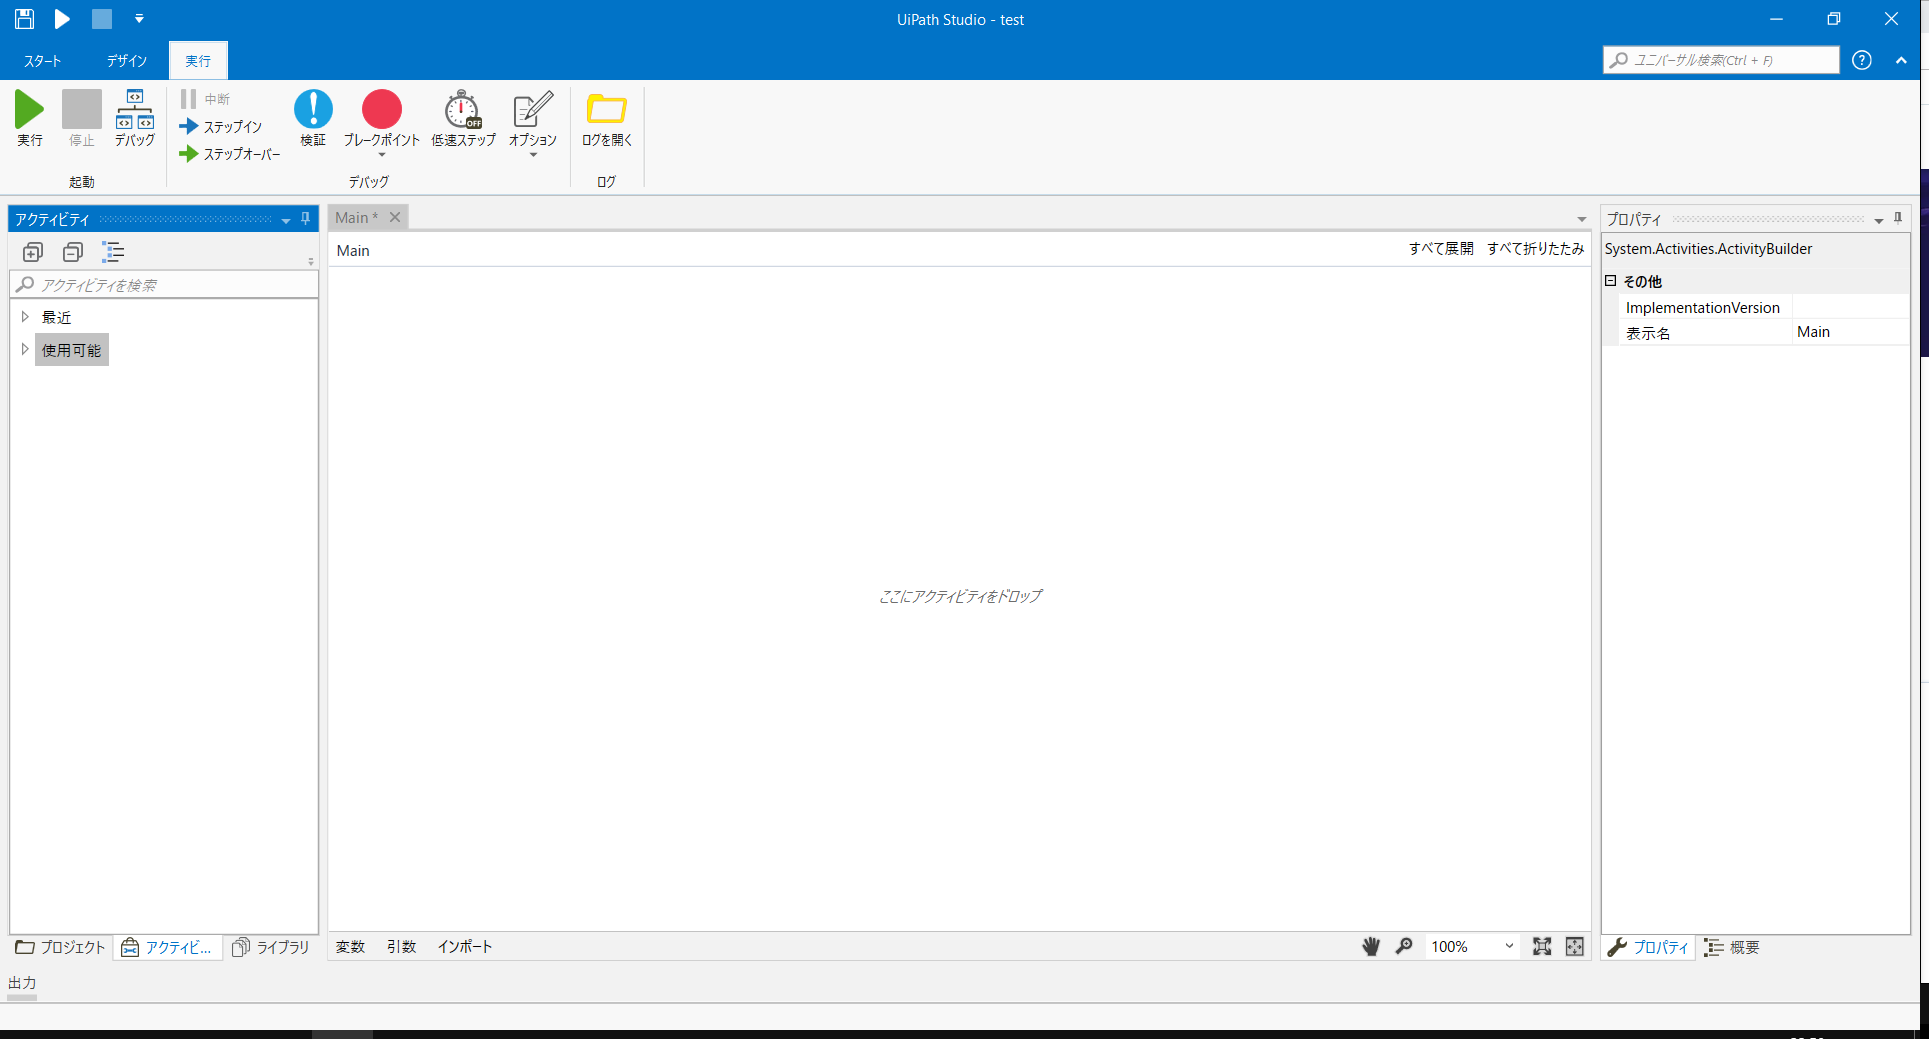Activate the pan hand tool

[x=1371, y=946]
